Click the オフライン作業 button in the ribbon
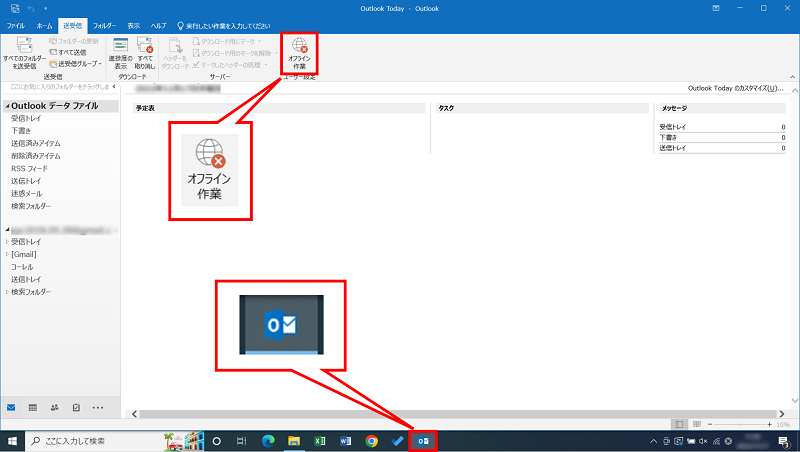800x452 pixels. point(299,53)
